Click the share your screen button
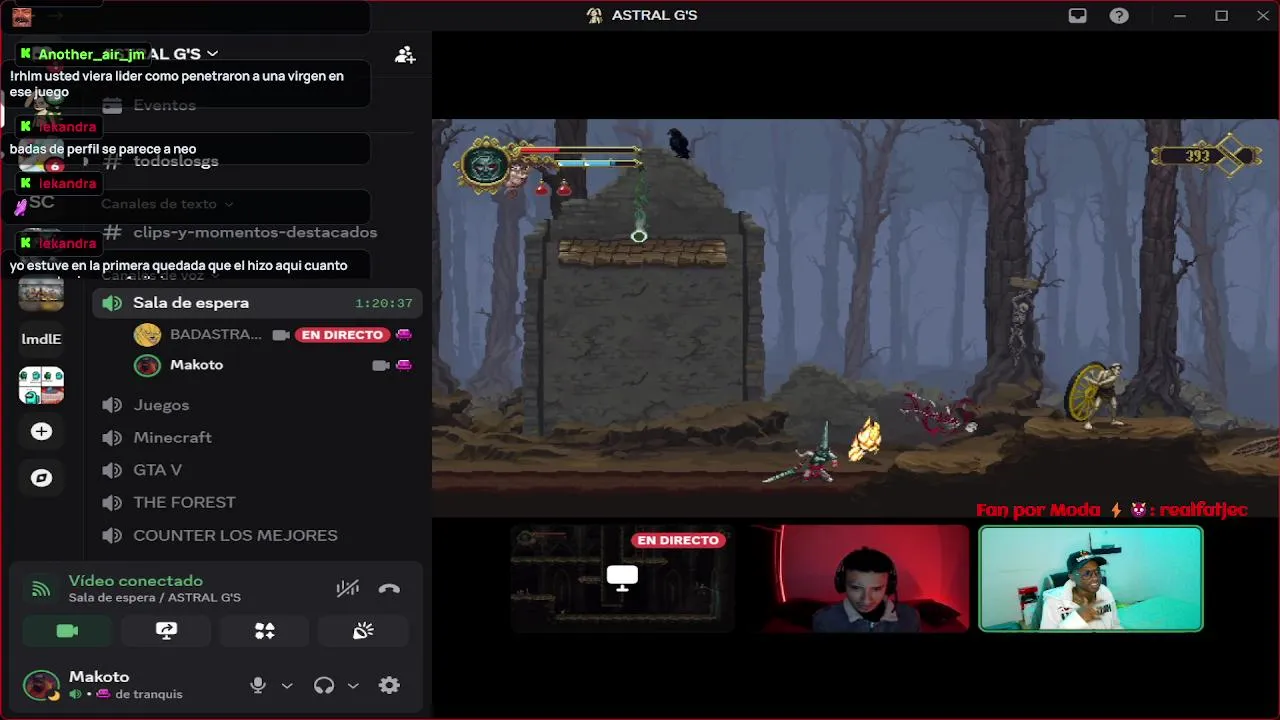This screenshot has width=1280, height=720. tap(166, 631)
